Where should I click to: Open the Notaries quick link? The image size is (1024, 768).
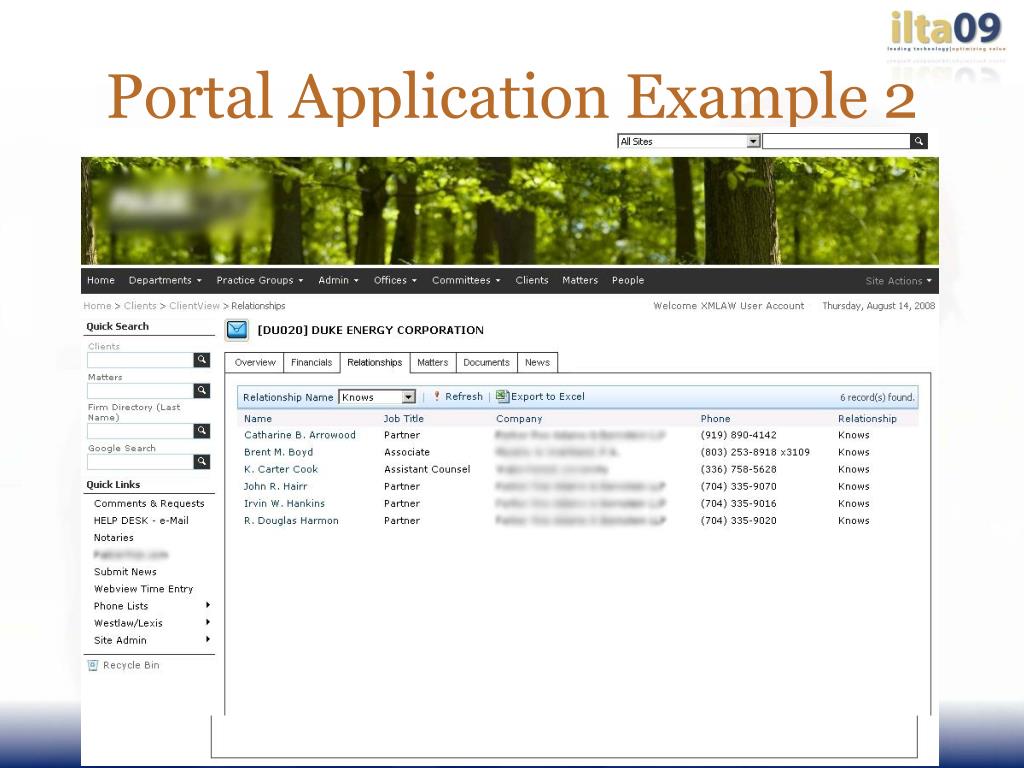click(114, 537)
